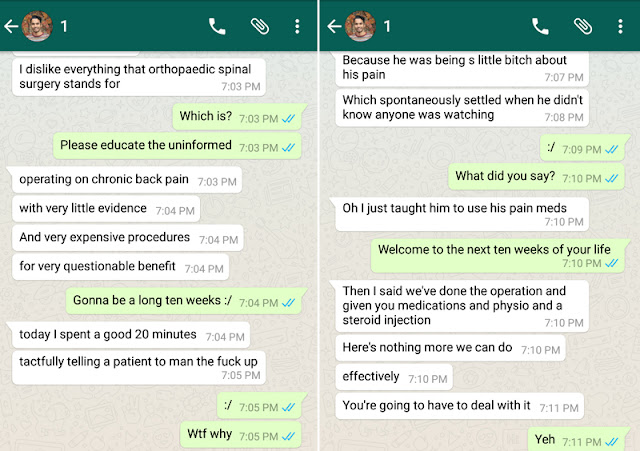This screenshot has height=451, width=640.
Task: Select 'Please educate the uninformed' message
Action: coord(177,146)
